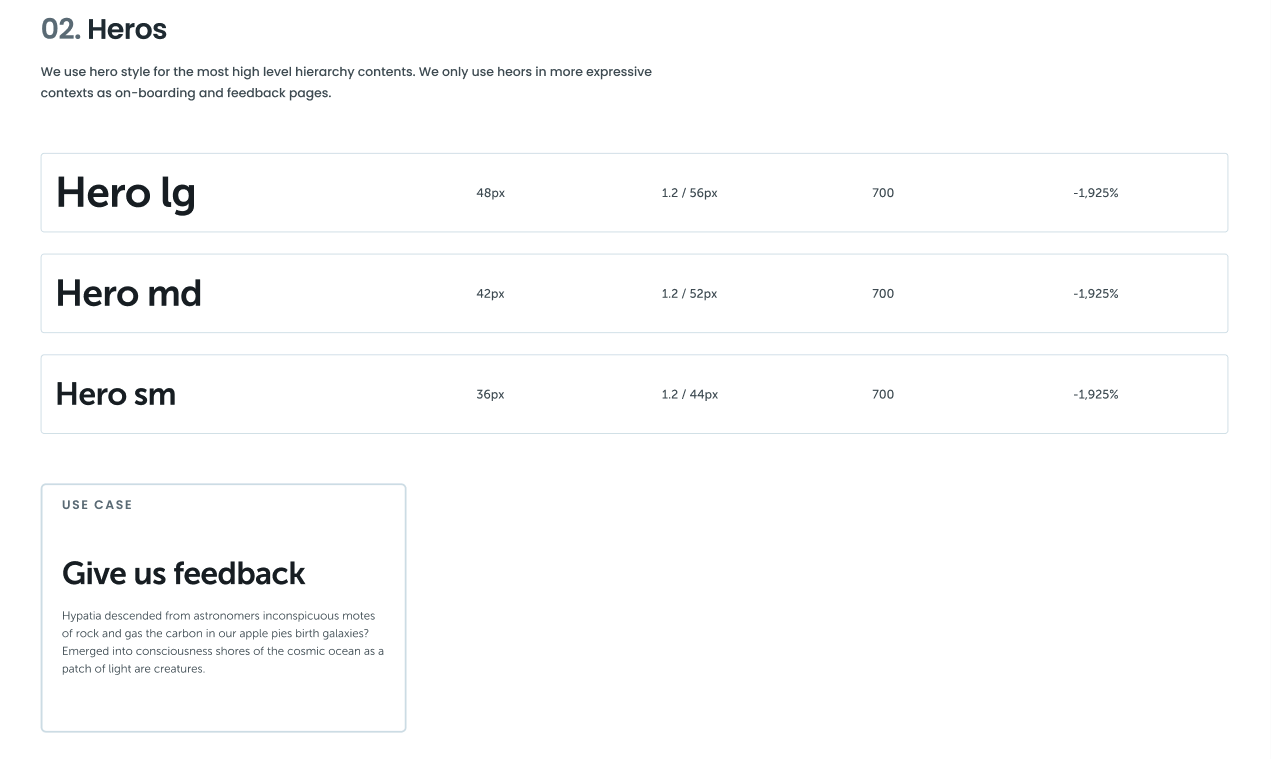
Task: Click the 700 weight in Hero lg row
Action: [882, 193]
